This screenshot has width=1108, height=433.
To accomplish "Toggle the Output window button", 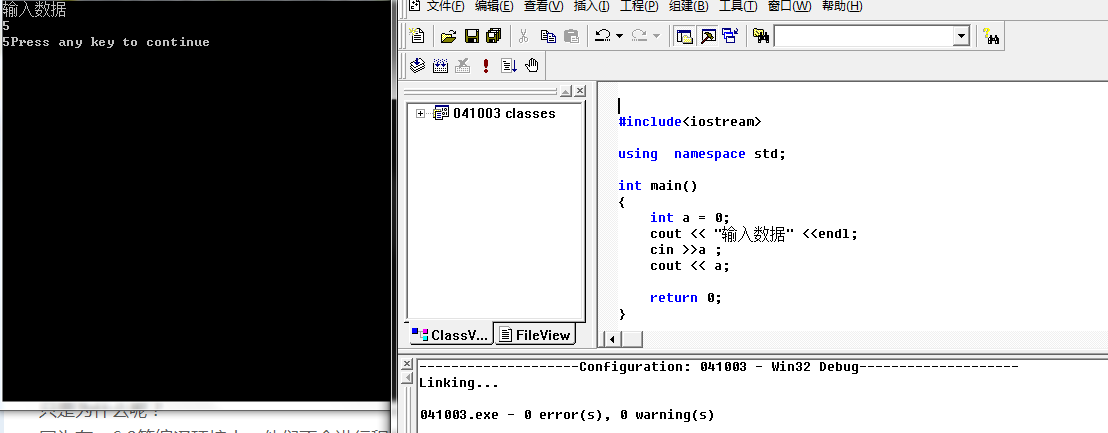I will pyautogui.click(x=707, y=36).
